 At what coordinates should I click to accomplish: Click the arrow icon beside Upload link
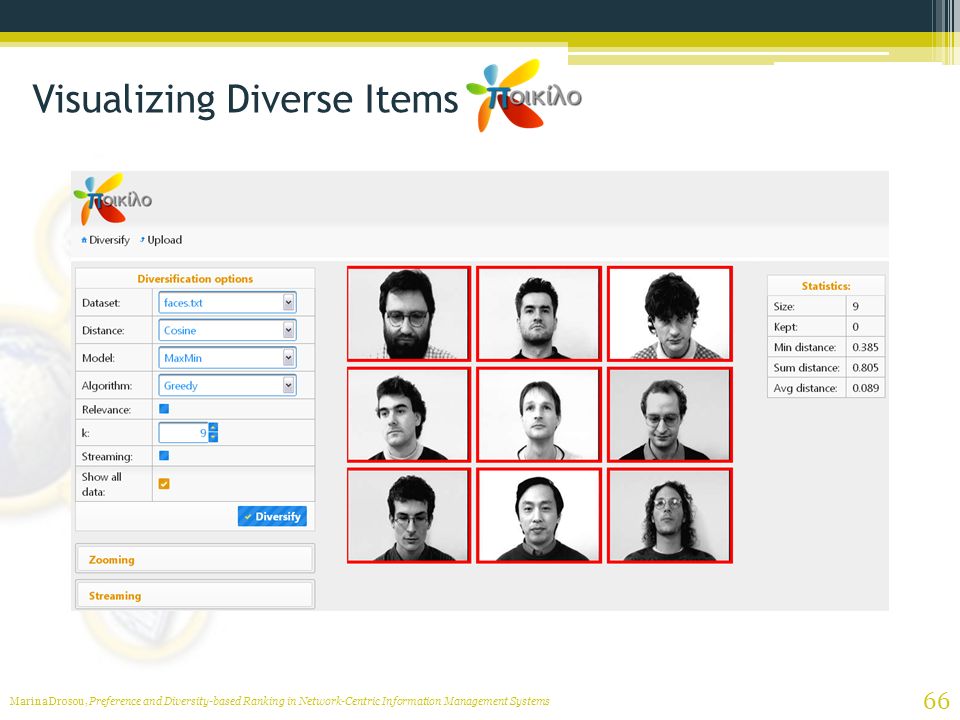(x=142, y=240)
